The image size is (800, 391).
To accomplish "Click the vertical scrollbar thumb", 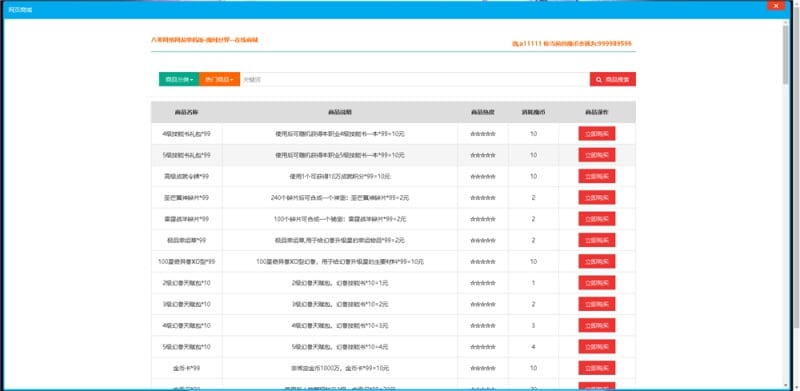I will click(x=786, y=55).
